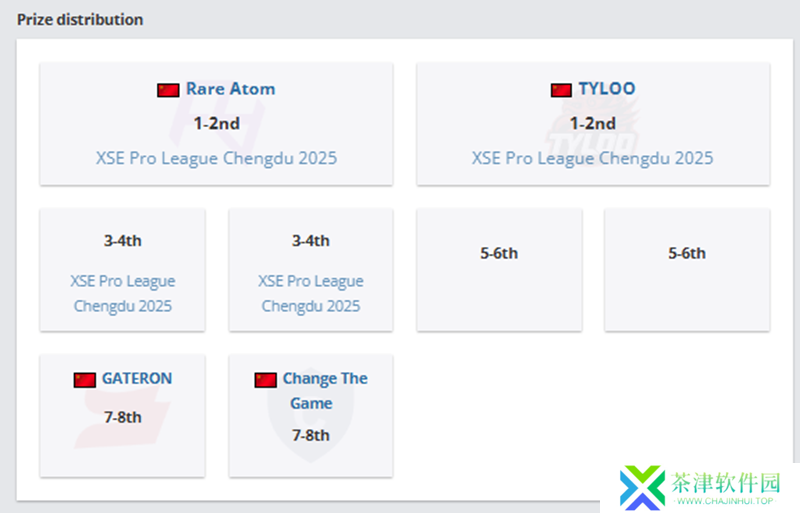This screenshot has height=513, width=800.
Task: Click 1-2nd placement text under Rare Atom
Action: pyautogui.click(x=216, y=124)
